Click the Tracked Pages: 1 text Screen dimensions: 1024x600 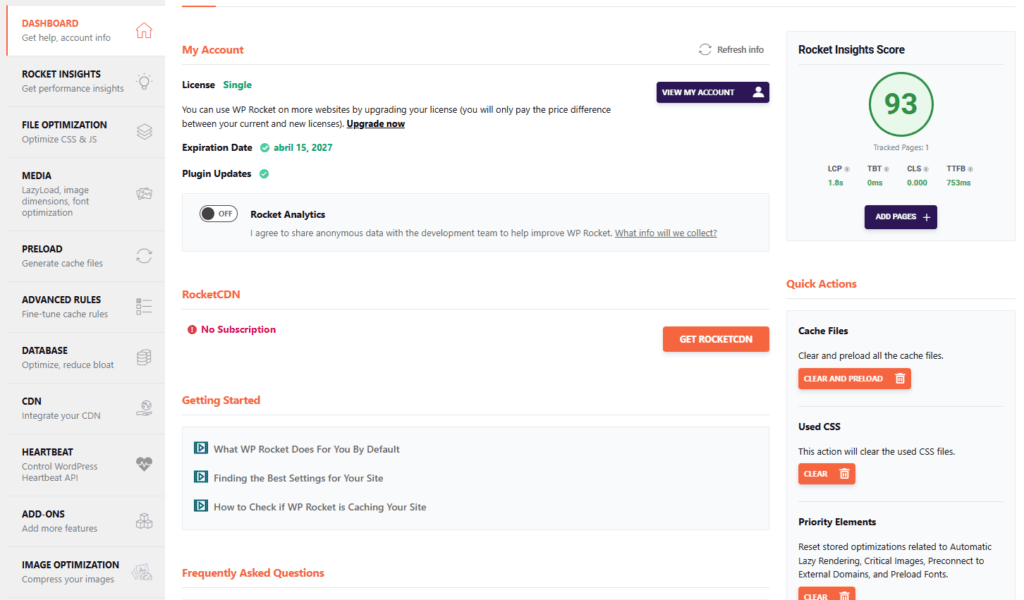click(901, 148)
